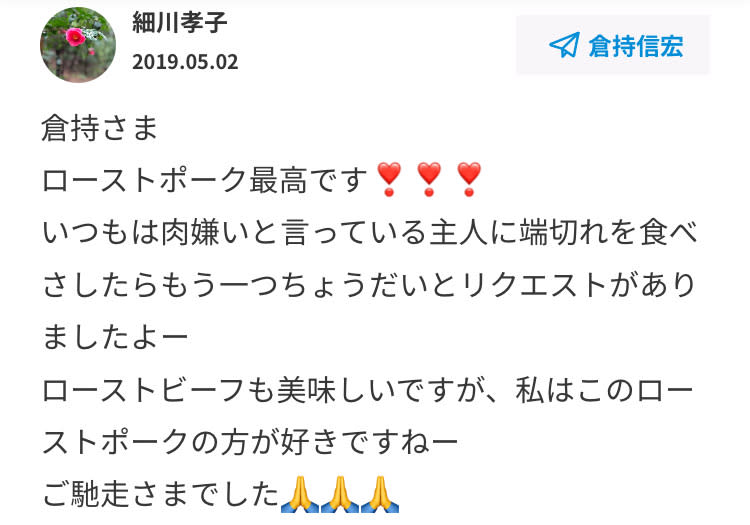Click the line starting ローストビーフも美味しい

pyautogui.click(x=368, y=390)
